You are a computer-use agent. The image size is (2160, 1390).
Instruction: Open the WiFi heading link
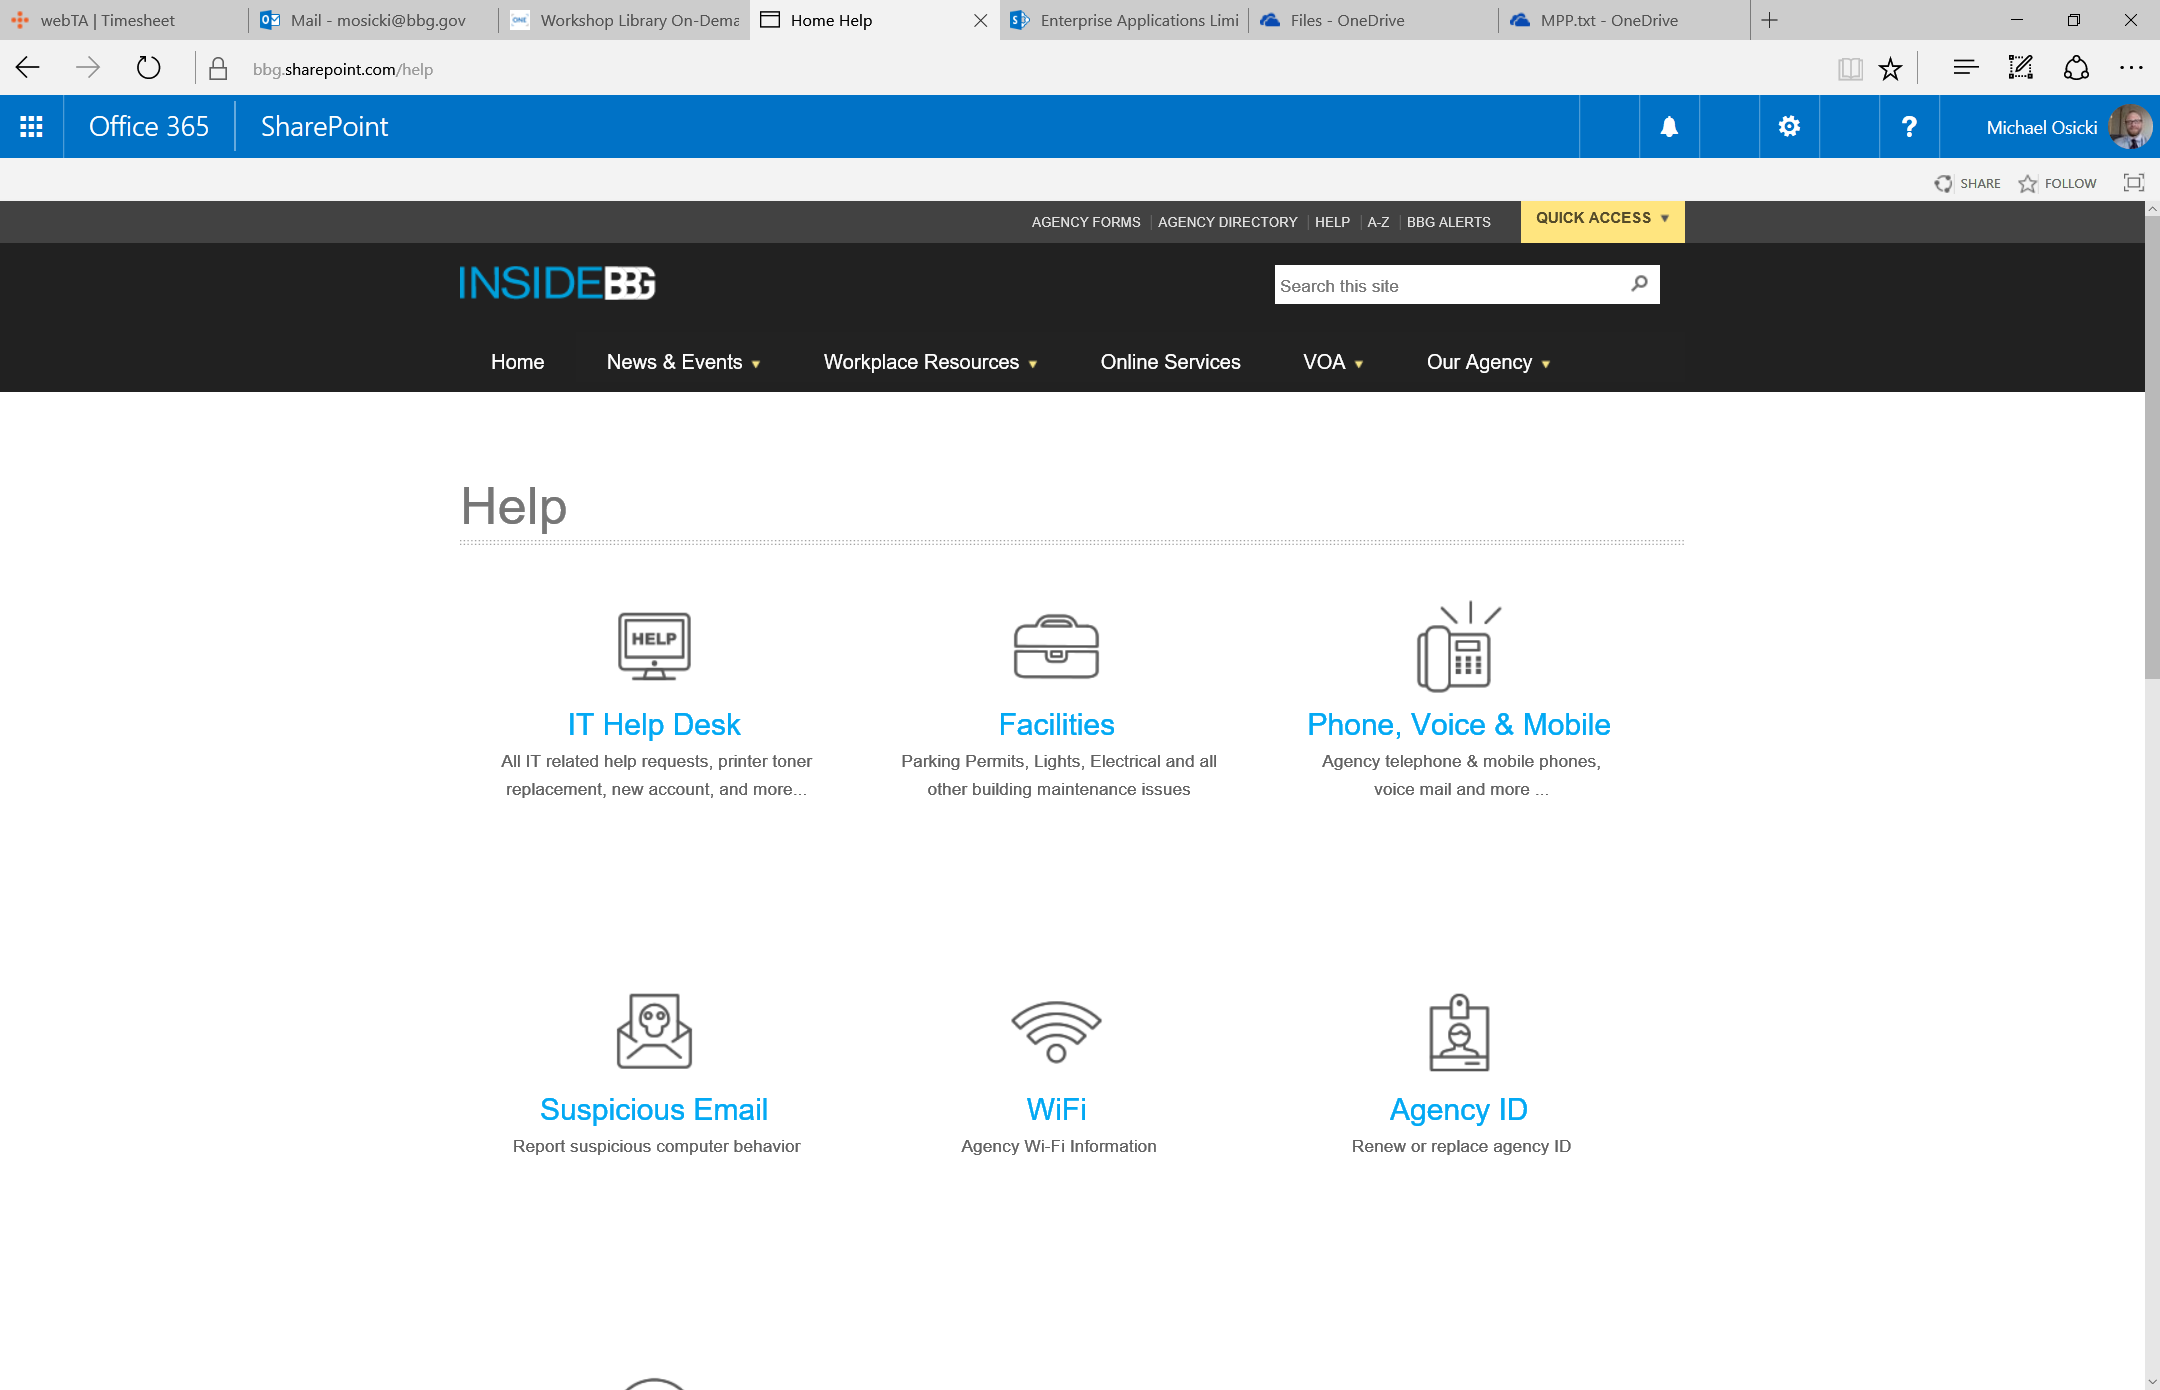pos(1056,1109)
